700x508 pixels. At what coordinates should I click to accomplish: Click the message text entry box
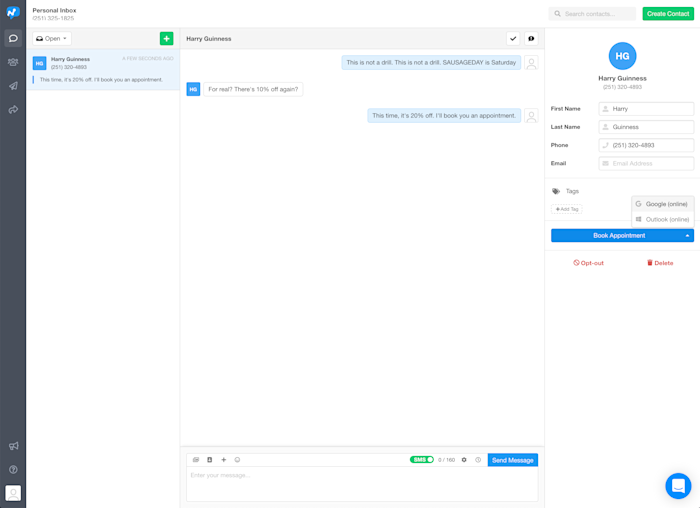coord(362,483)
